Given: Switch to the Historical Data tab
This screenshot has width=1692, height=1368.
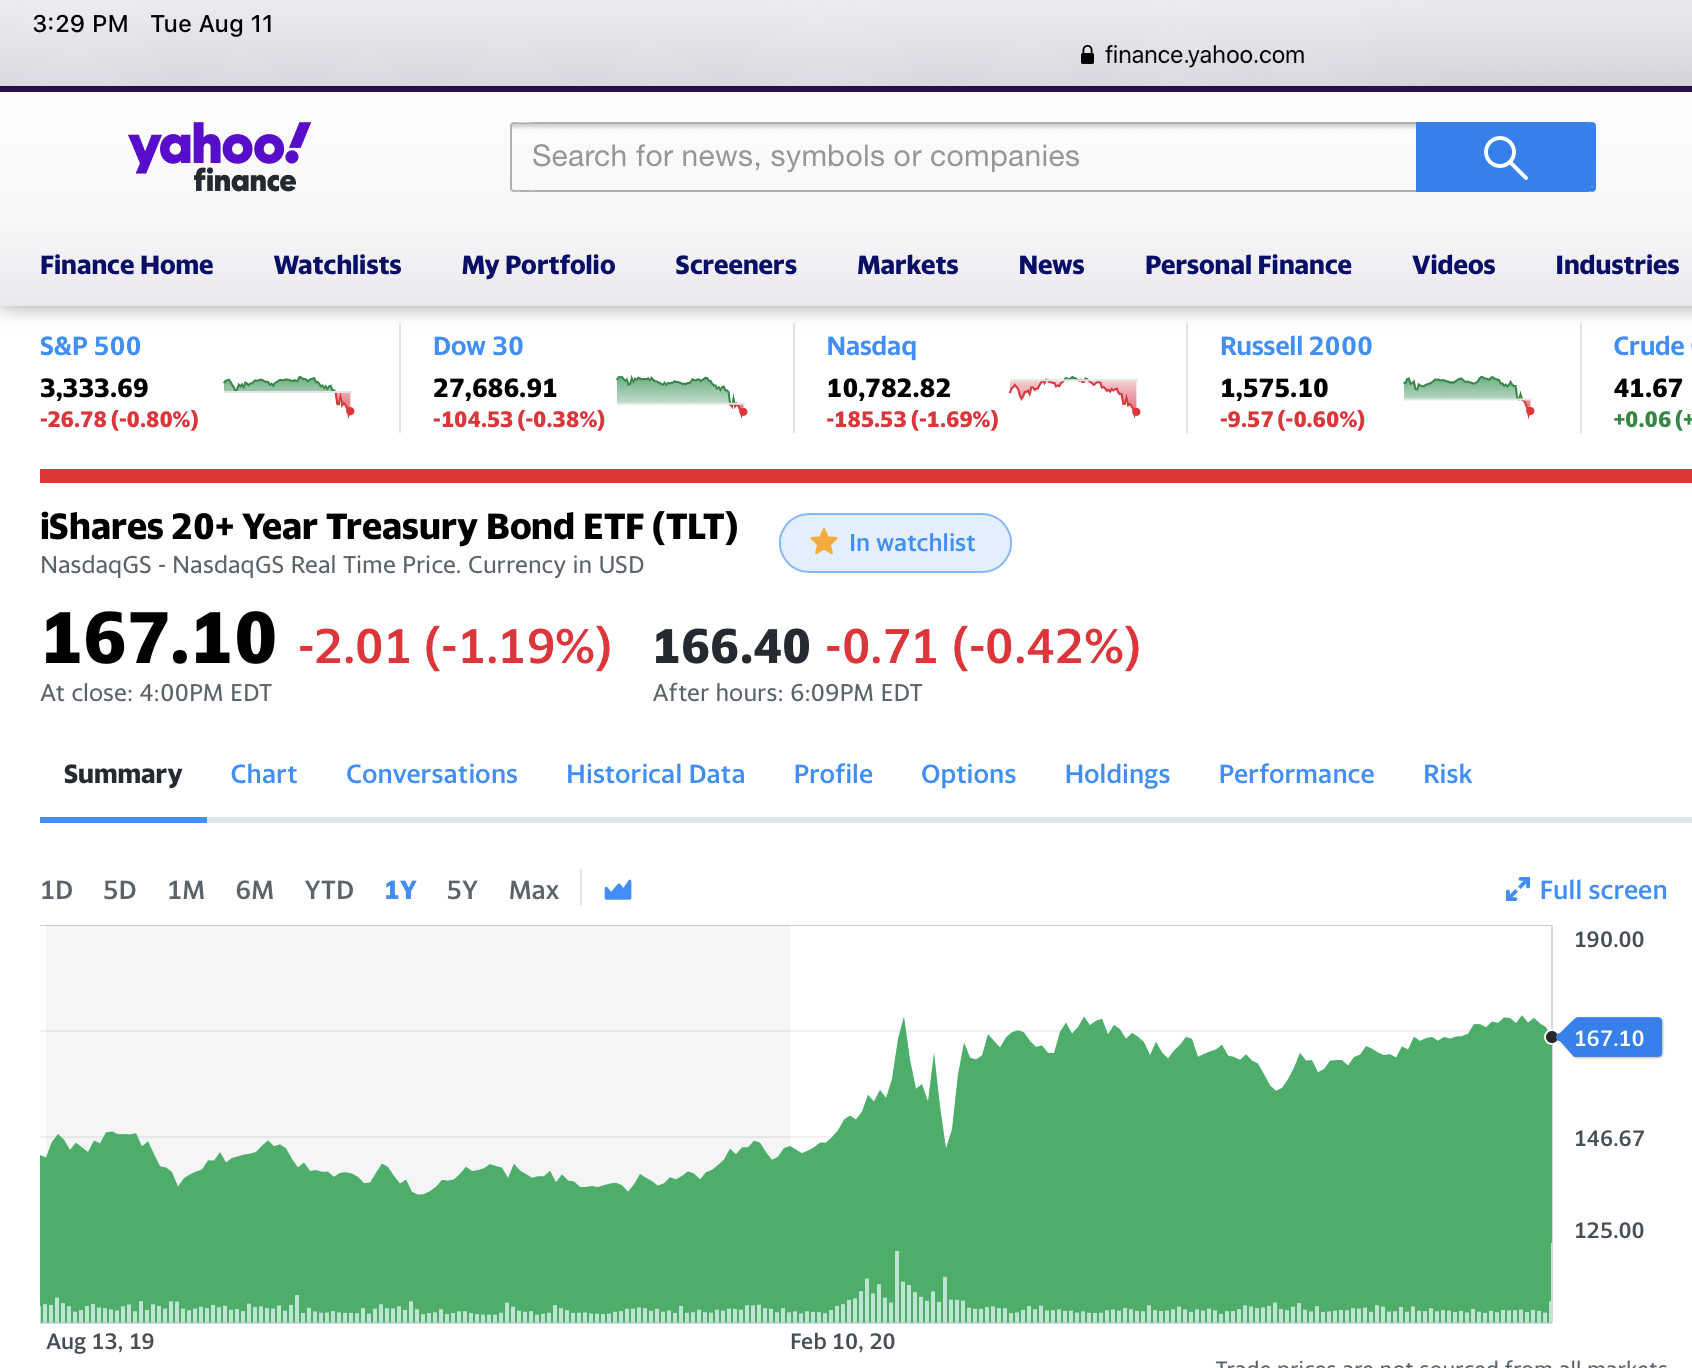Looking at the screenshot, I should click(x=656, y=774).
